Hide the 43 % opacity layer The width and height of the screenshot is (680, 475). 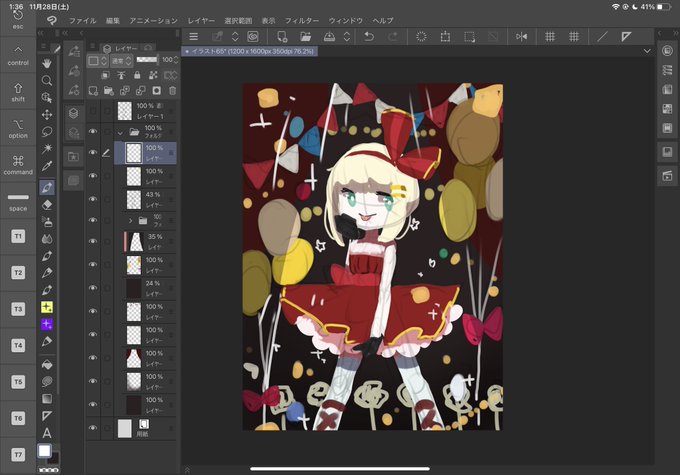[93, 199]
